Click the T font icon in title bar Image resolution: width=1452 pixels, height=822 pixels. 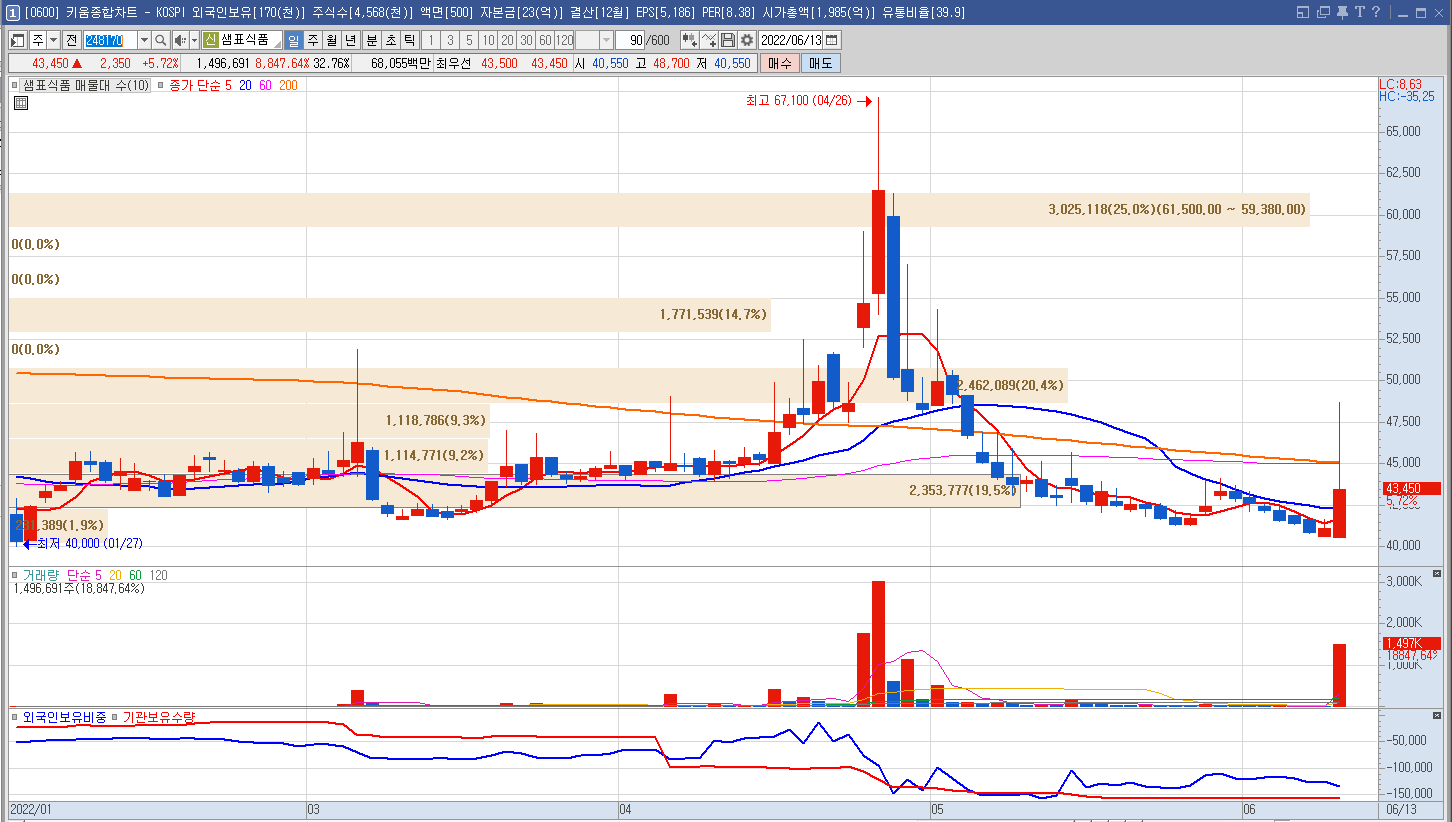[1359, 12]
